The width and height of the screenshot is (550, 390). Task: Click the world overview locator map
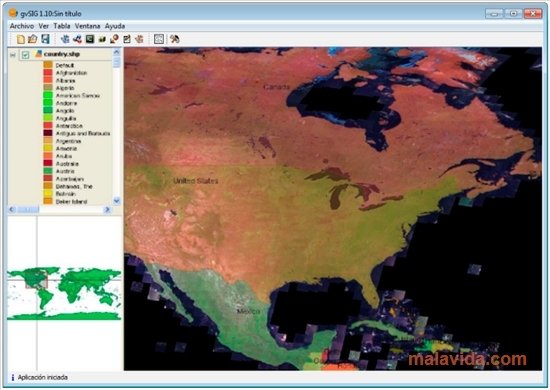point(64,293)
